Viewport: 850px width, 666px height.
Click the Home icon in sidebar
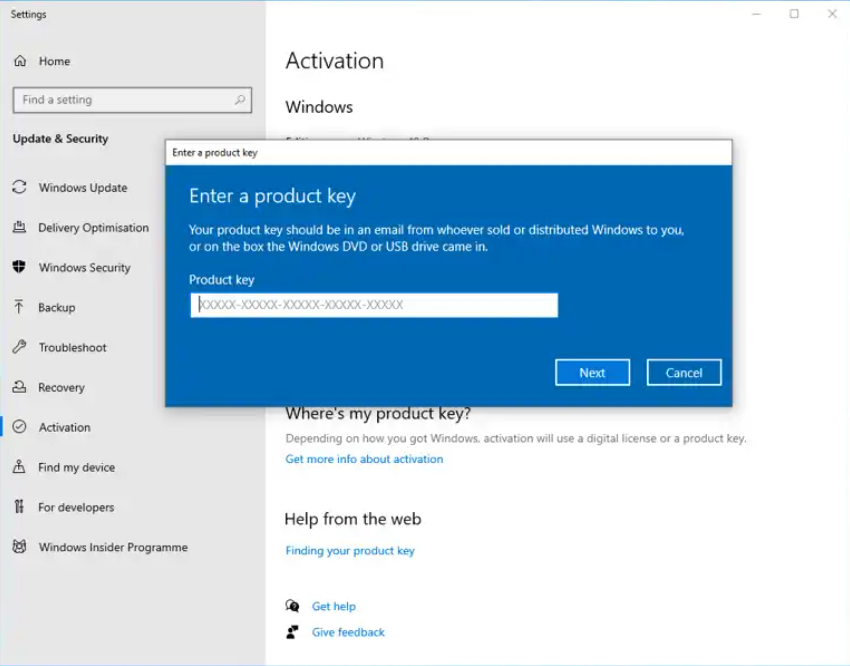coord(20,61)
